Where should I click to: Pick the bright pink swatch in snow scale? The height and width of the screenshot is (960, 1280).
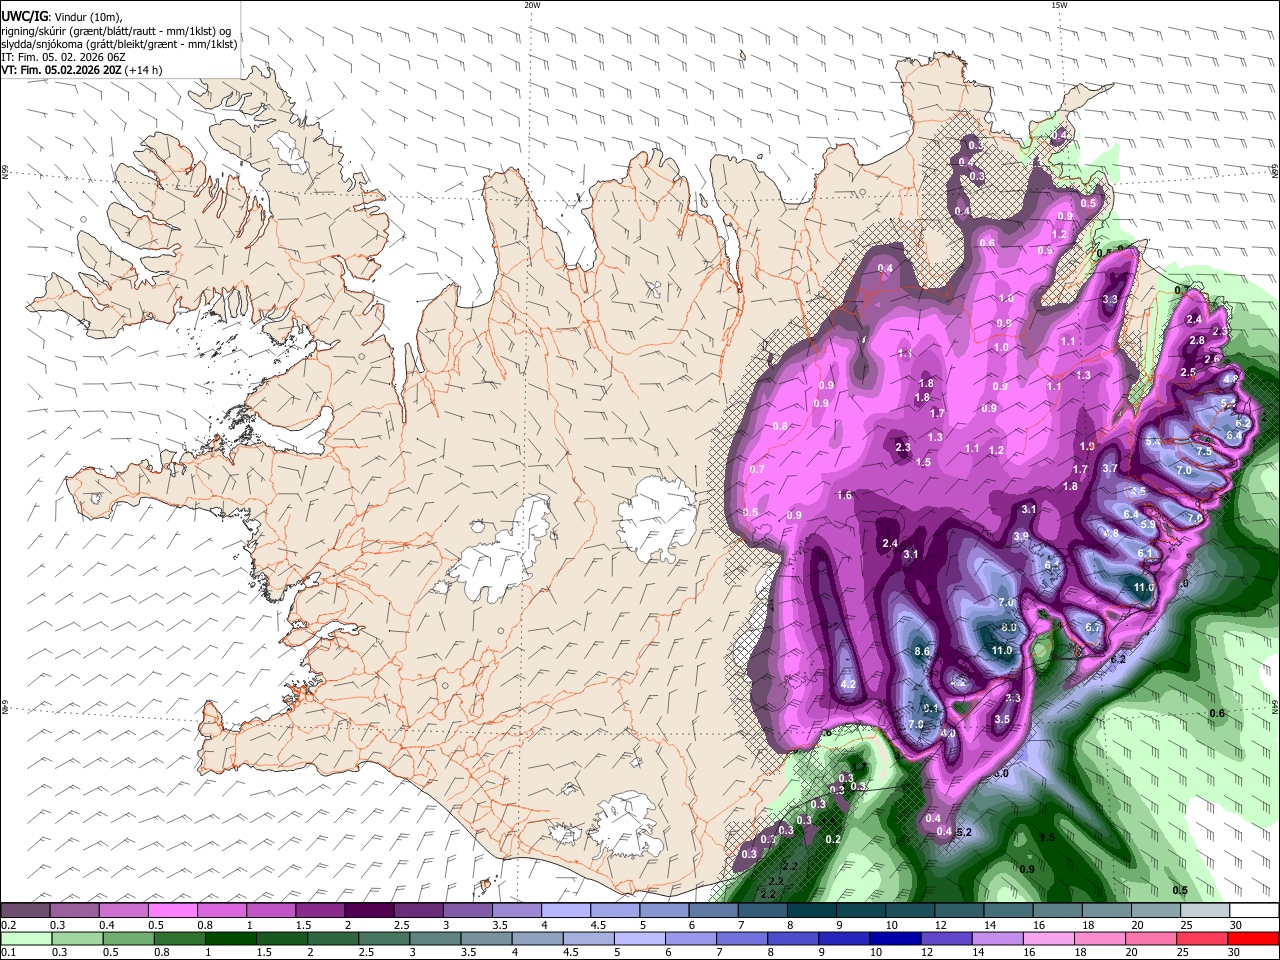pos(172,911)
